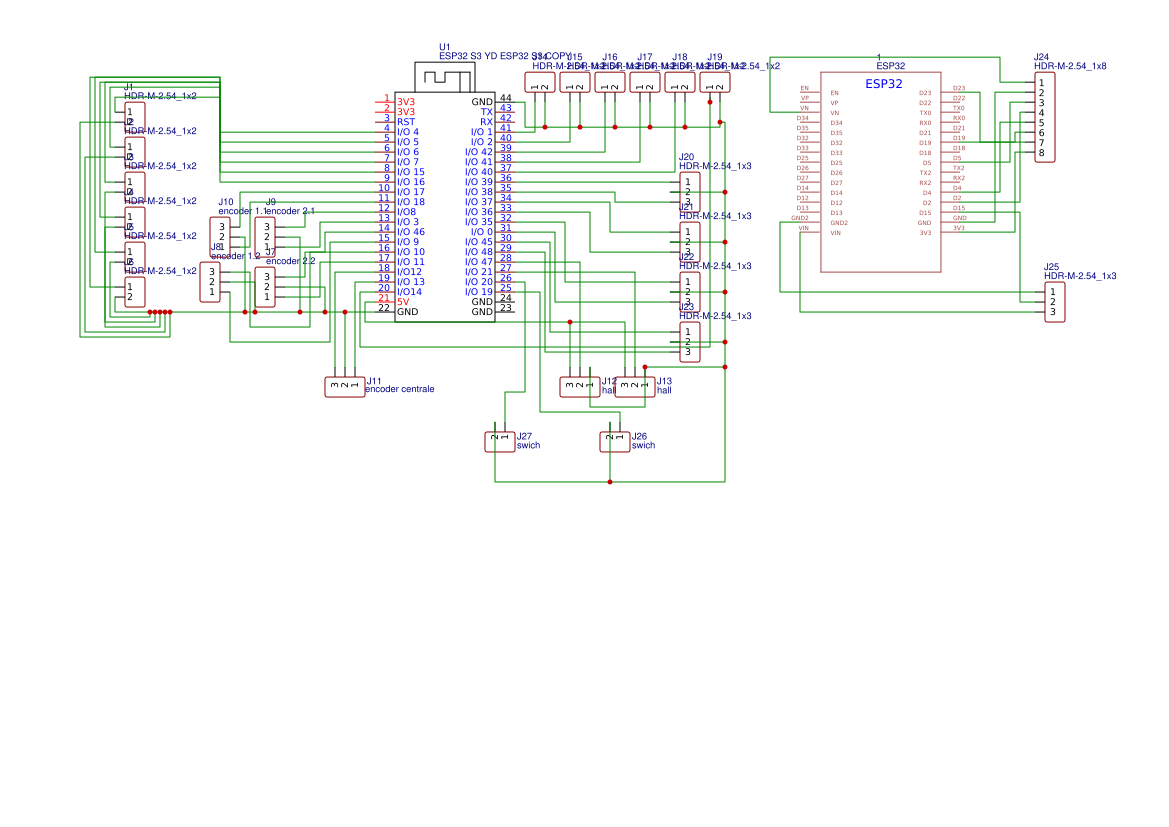The height and width of the screenshot is (827, 1169).
Task: Select the J23 HDR-M-2.54_1x3 label
Action: [715, 316]
